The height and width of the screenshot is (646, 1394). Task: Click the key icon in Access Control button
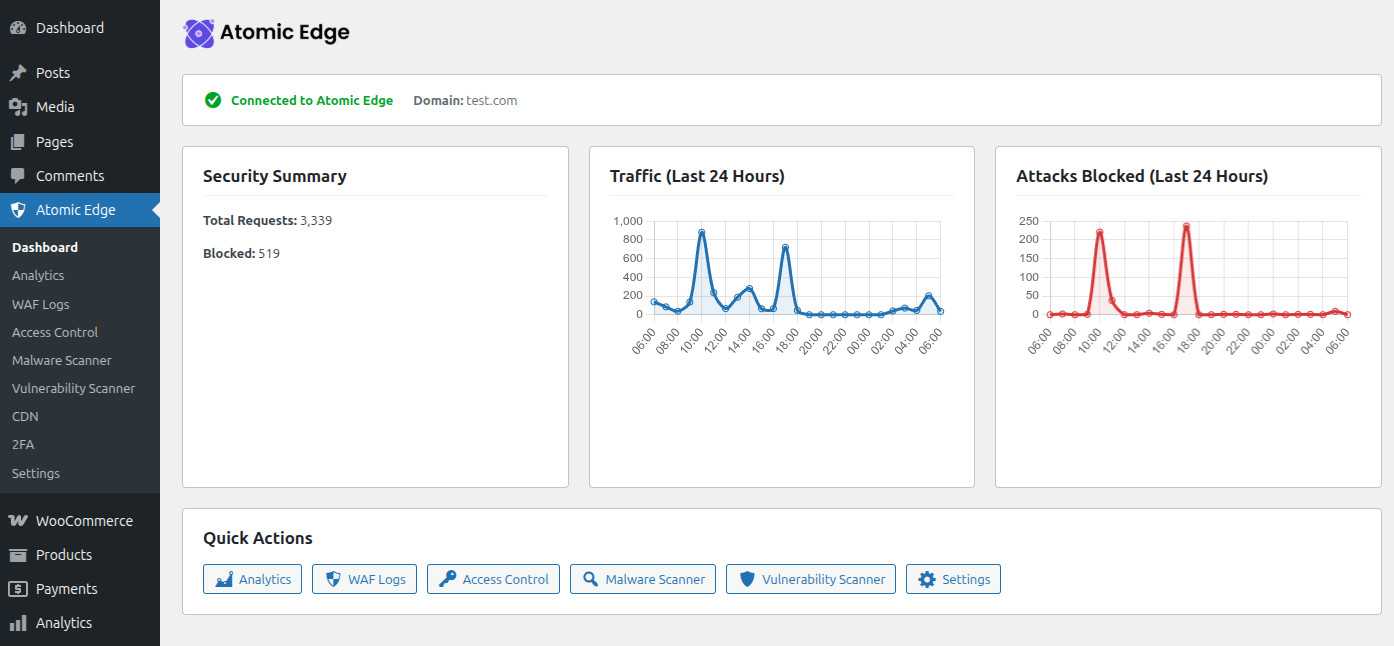(x=447, y=579)
